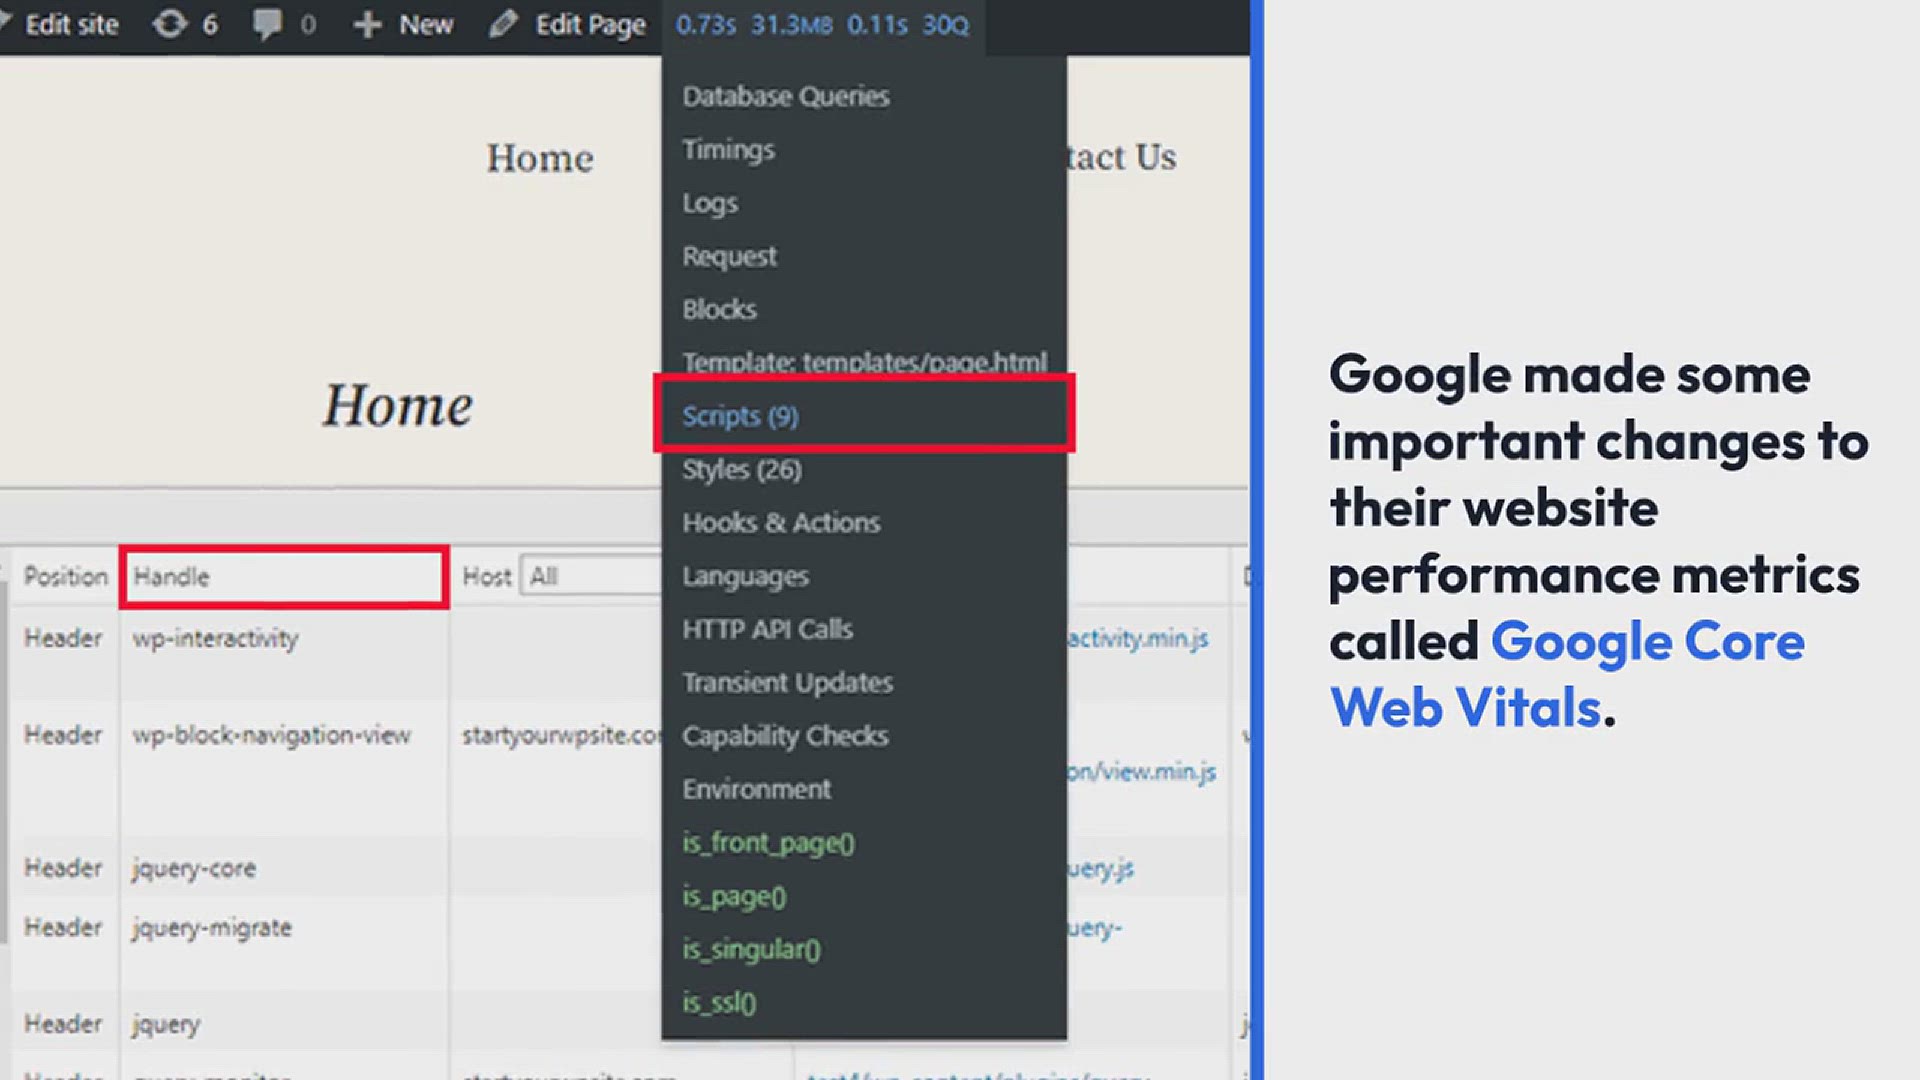Open Blocks menu entry

(x=719, y=309)
